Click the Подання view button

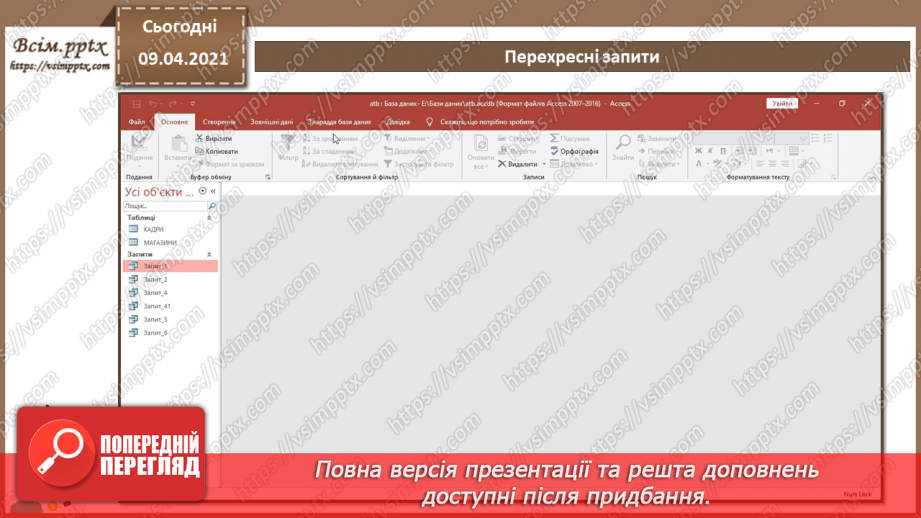pyautogui.click(x=139, y=149)
